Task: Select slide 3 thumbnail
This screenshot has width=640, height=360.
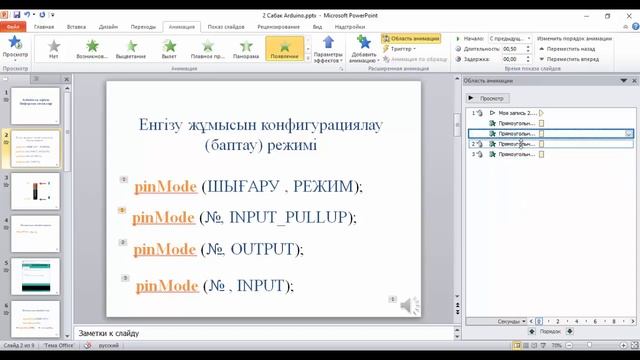Action: point(35,191)
